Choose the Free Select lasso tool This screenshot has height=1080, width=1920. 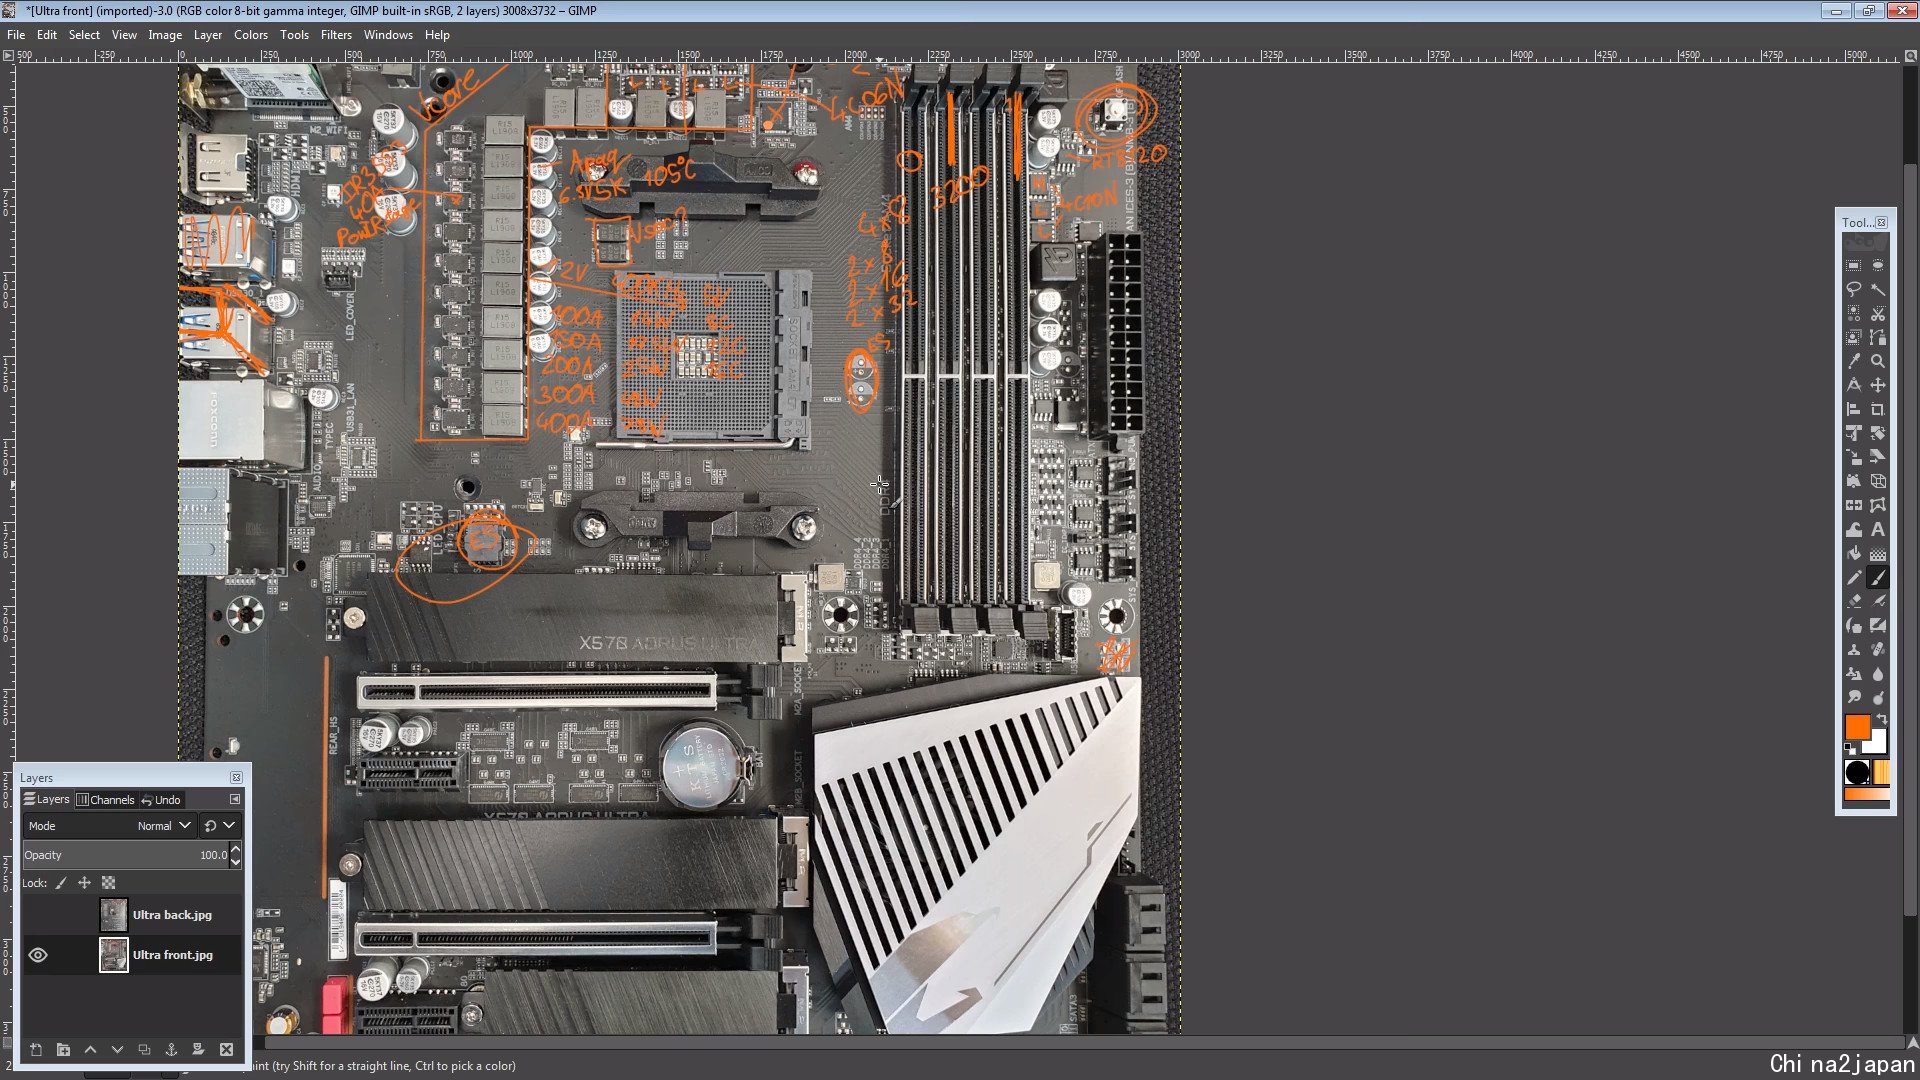tap(1853, 290)
